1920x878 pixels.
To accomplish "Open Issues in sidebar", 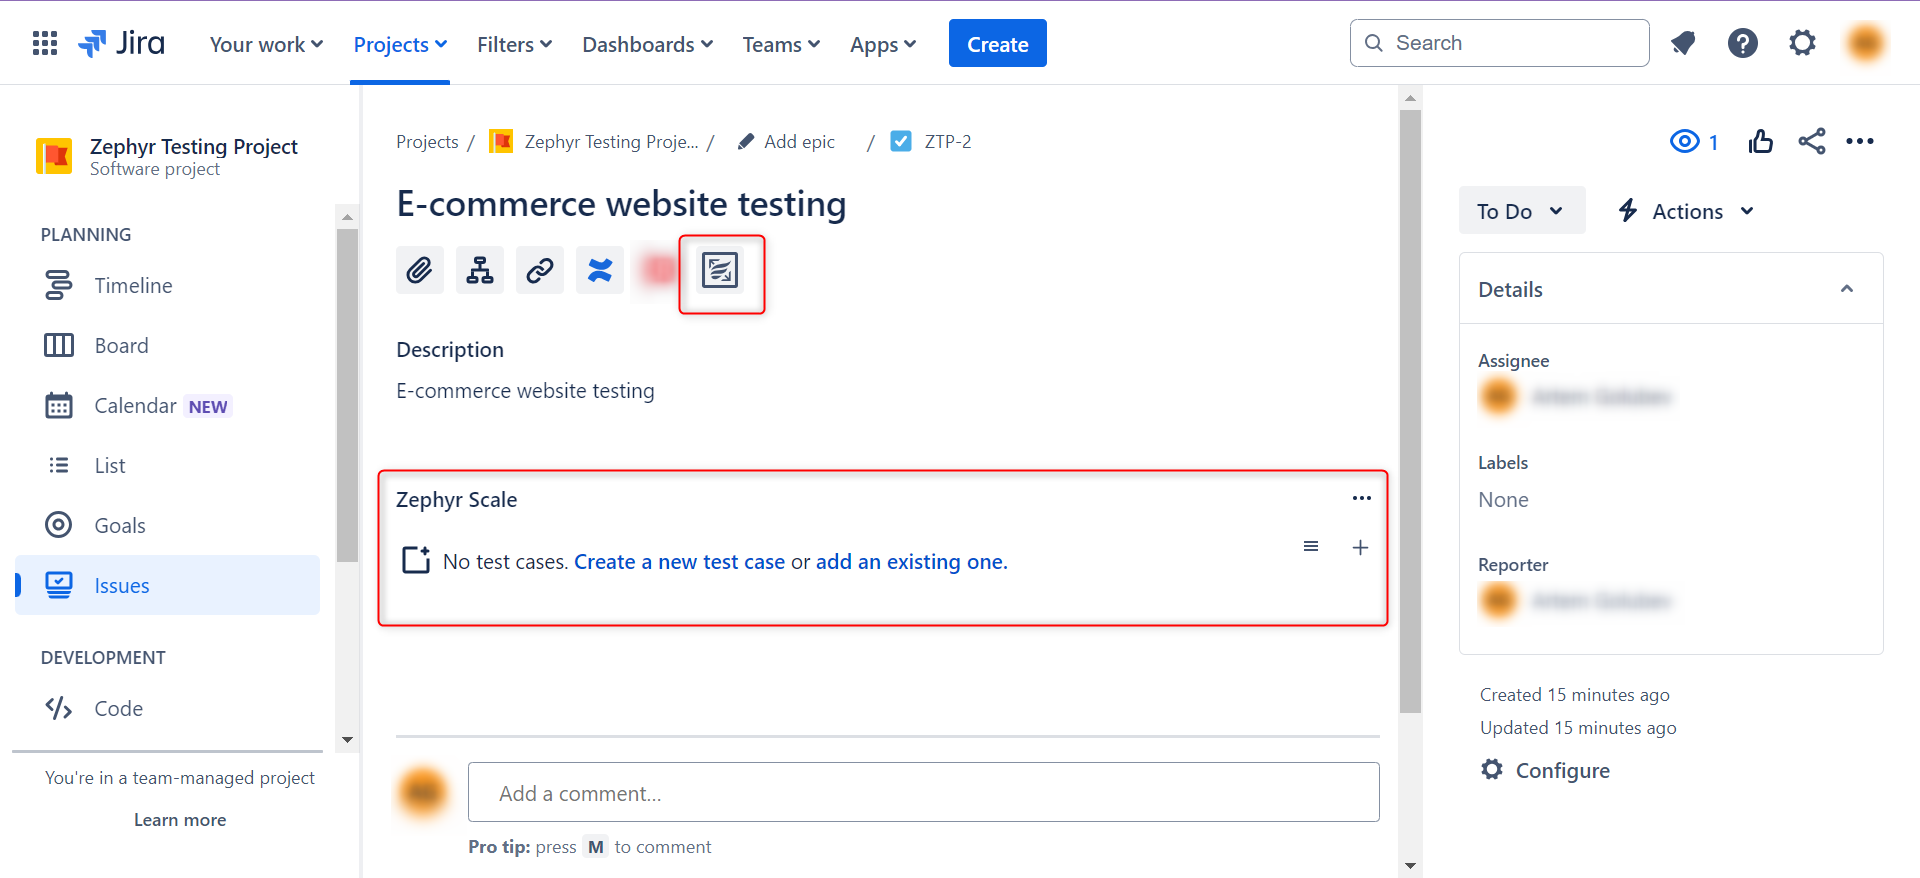I will pyautogui.click(x=168, y=585).
